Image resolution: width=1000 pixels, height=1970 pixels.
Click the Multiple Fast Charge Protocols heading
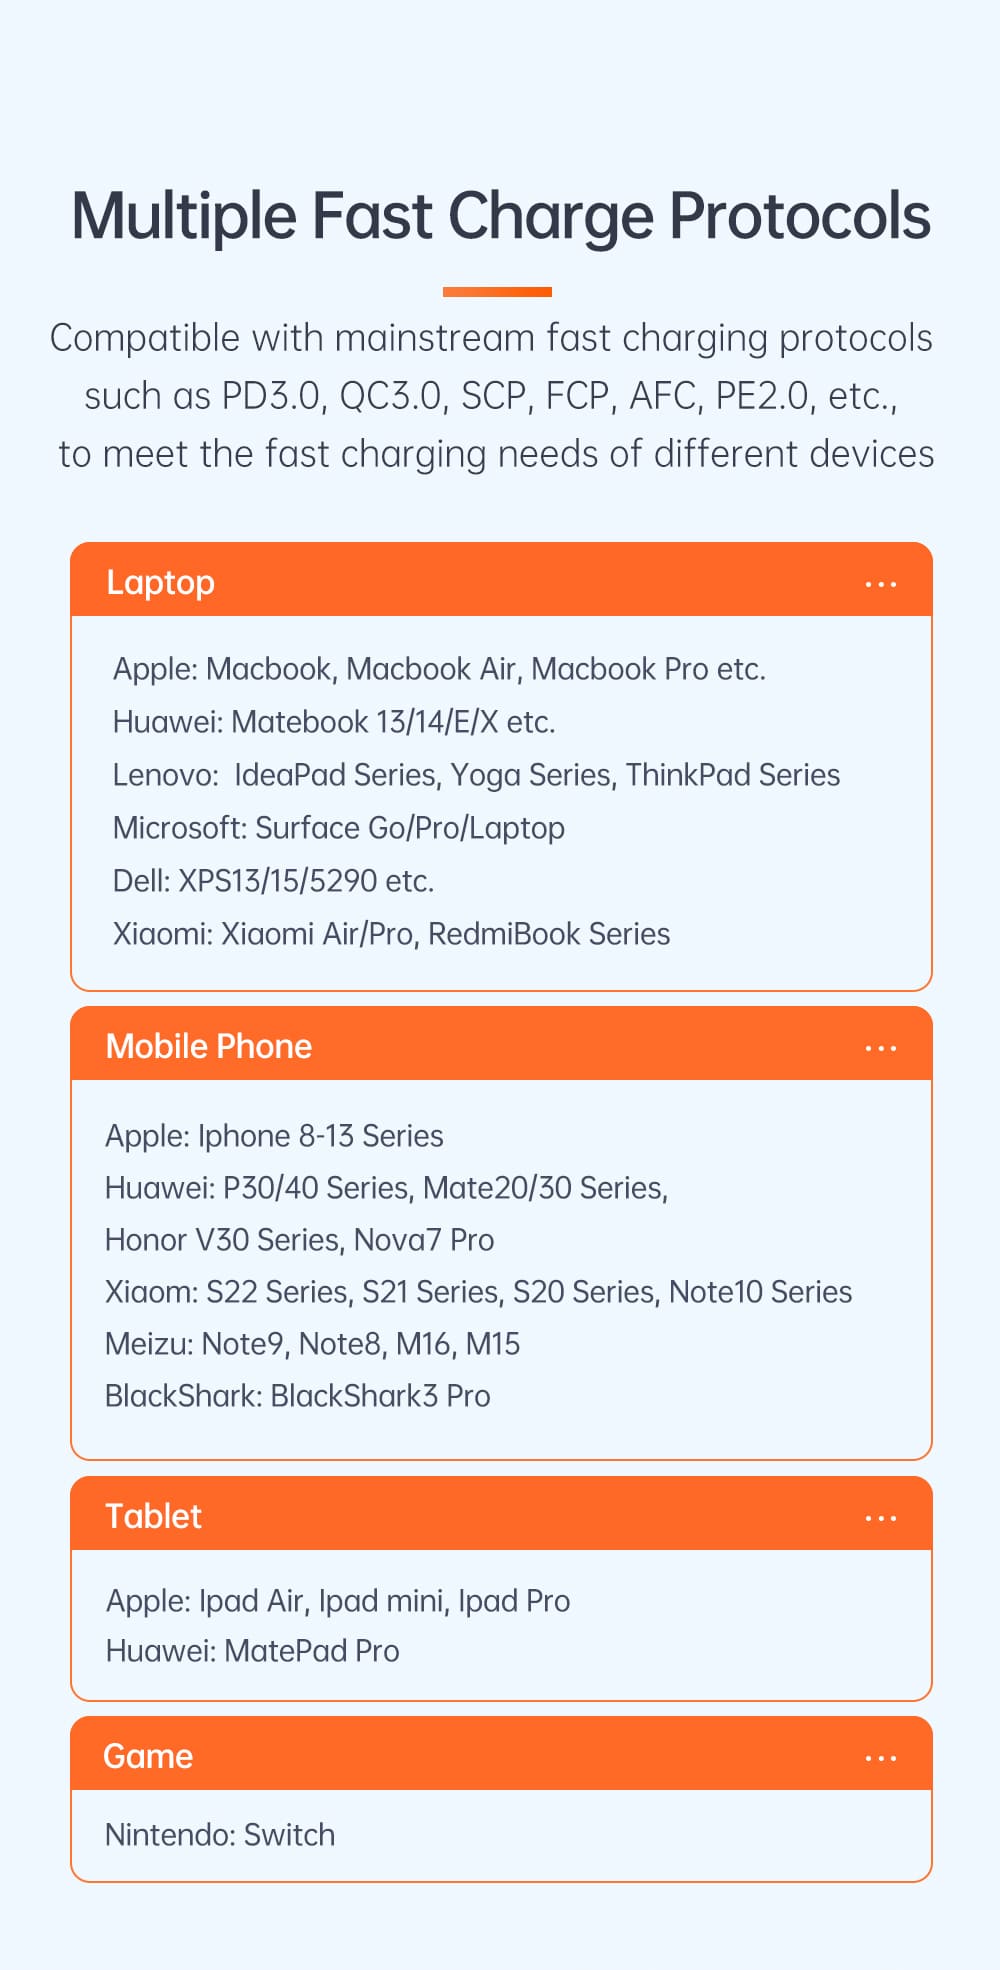tap(500, 216)
